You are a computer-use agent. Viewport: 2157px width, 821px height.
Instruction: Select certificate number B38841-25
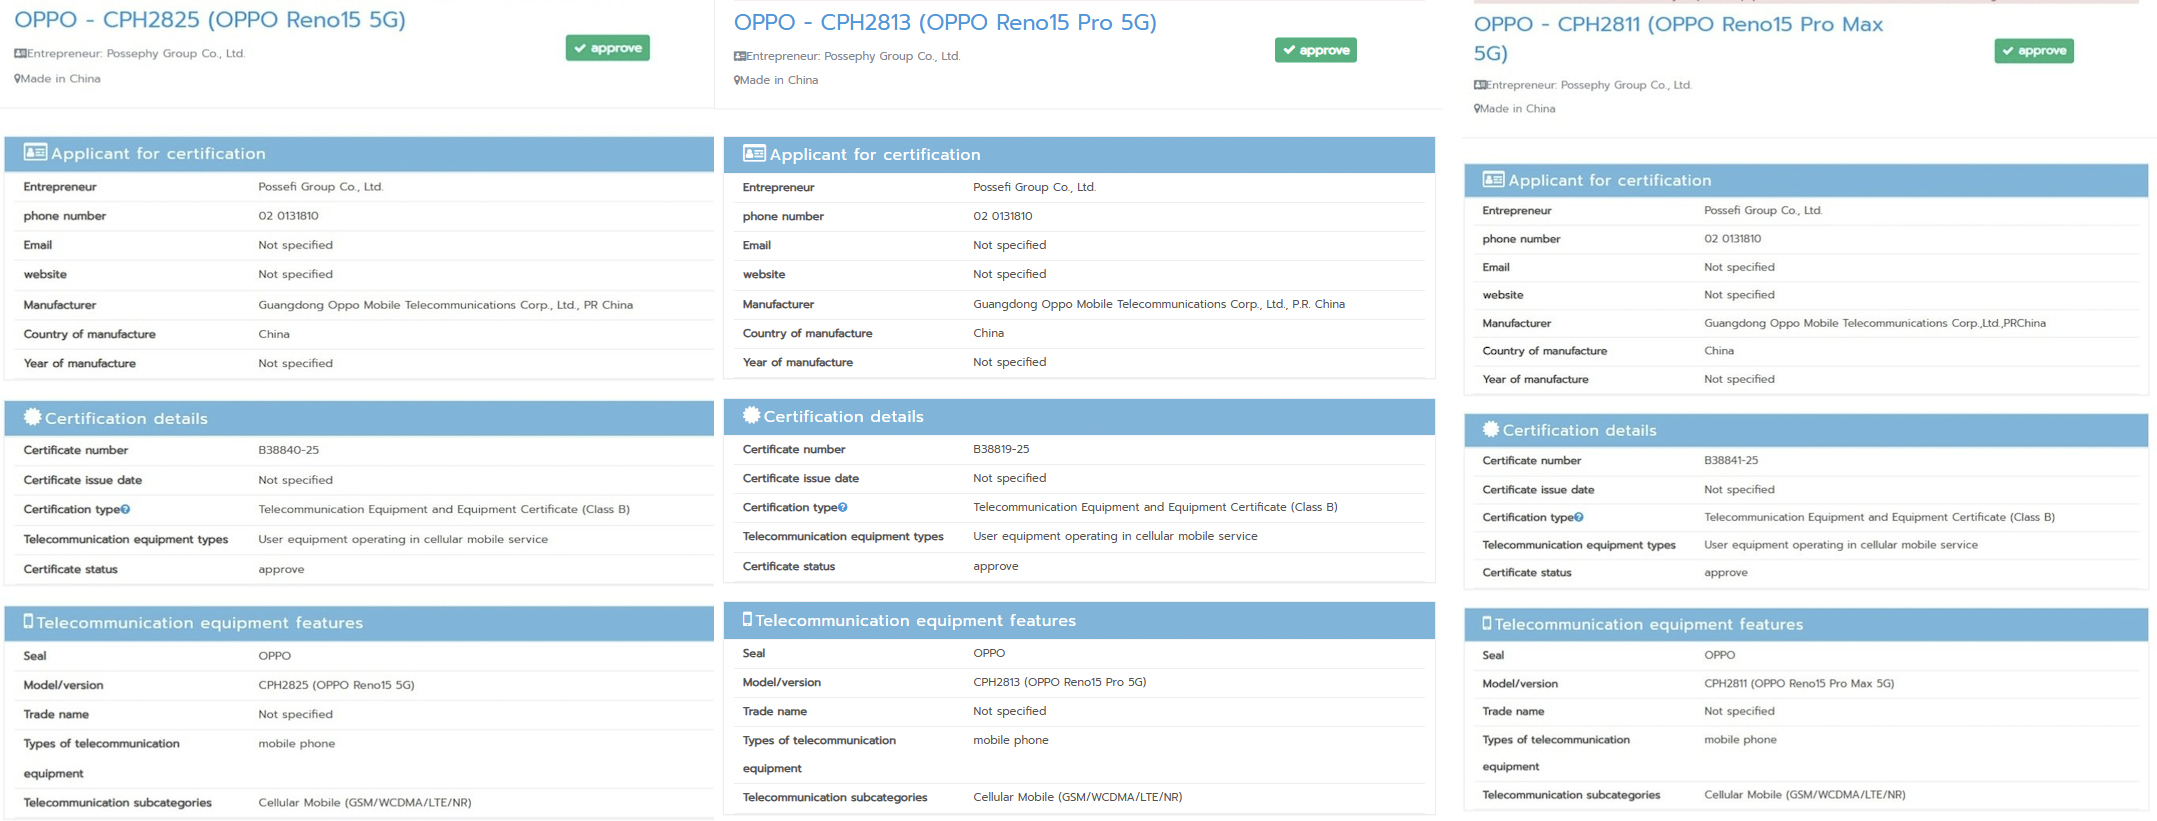click(1731, 461)
